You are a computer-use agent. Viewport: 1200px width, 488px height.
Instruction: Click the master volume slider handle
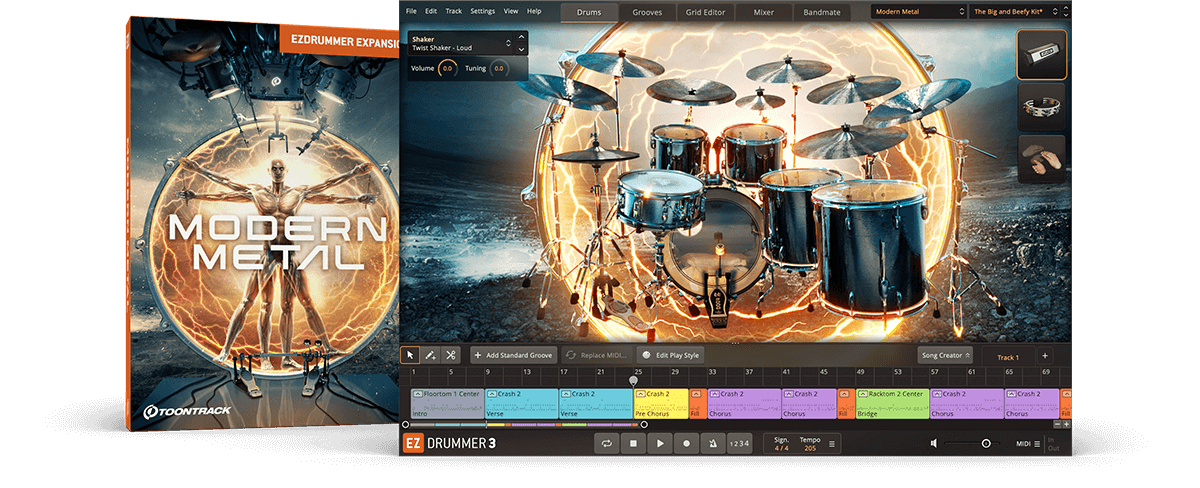click(986, 443)
